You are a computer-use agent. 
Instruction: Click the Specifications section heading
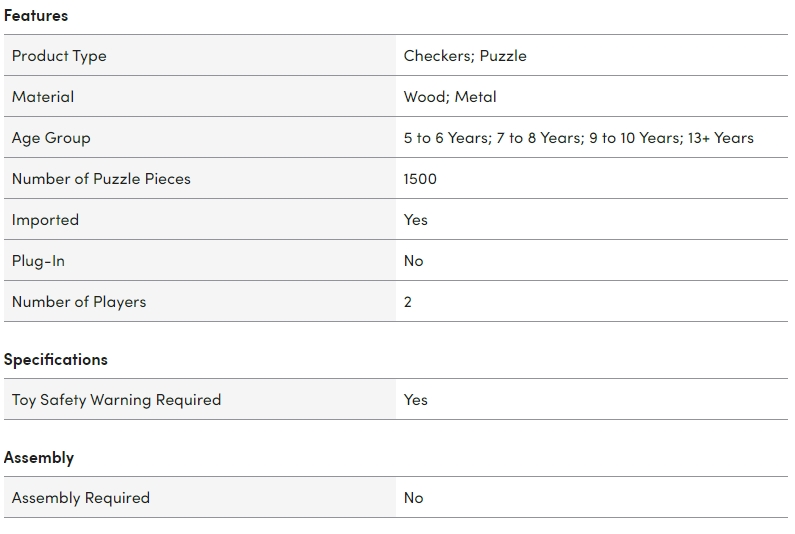click(x=56, y=360)
